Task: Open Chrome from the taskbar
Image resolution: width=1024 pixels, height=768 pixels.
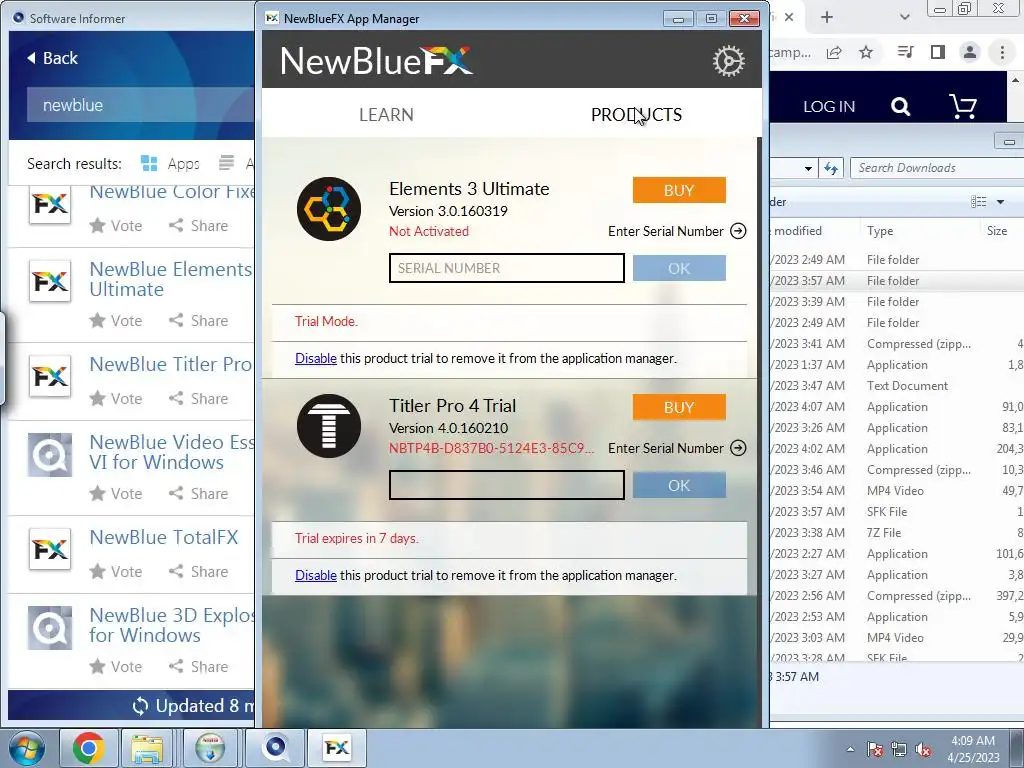Action: tap(88, 748)
